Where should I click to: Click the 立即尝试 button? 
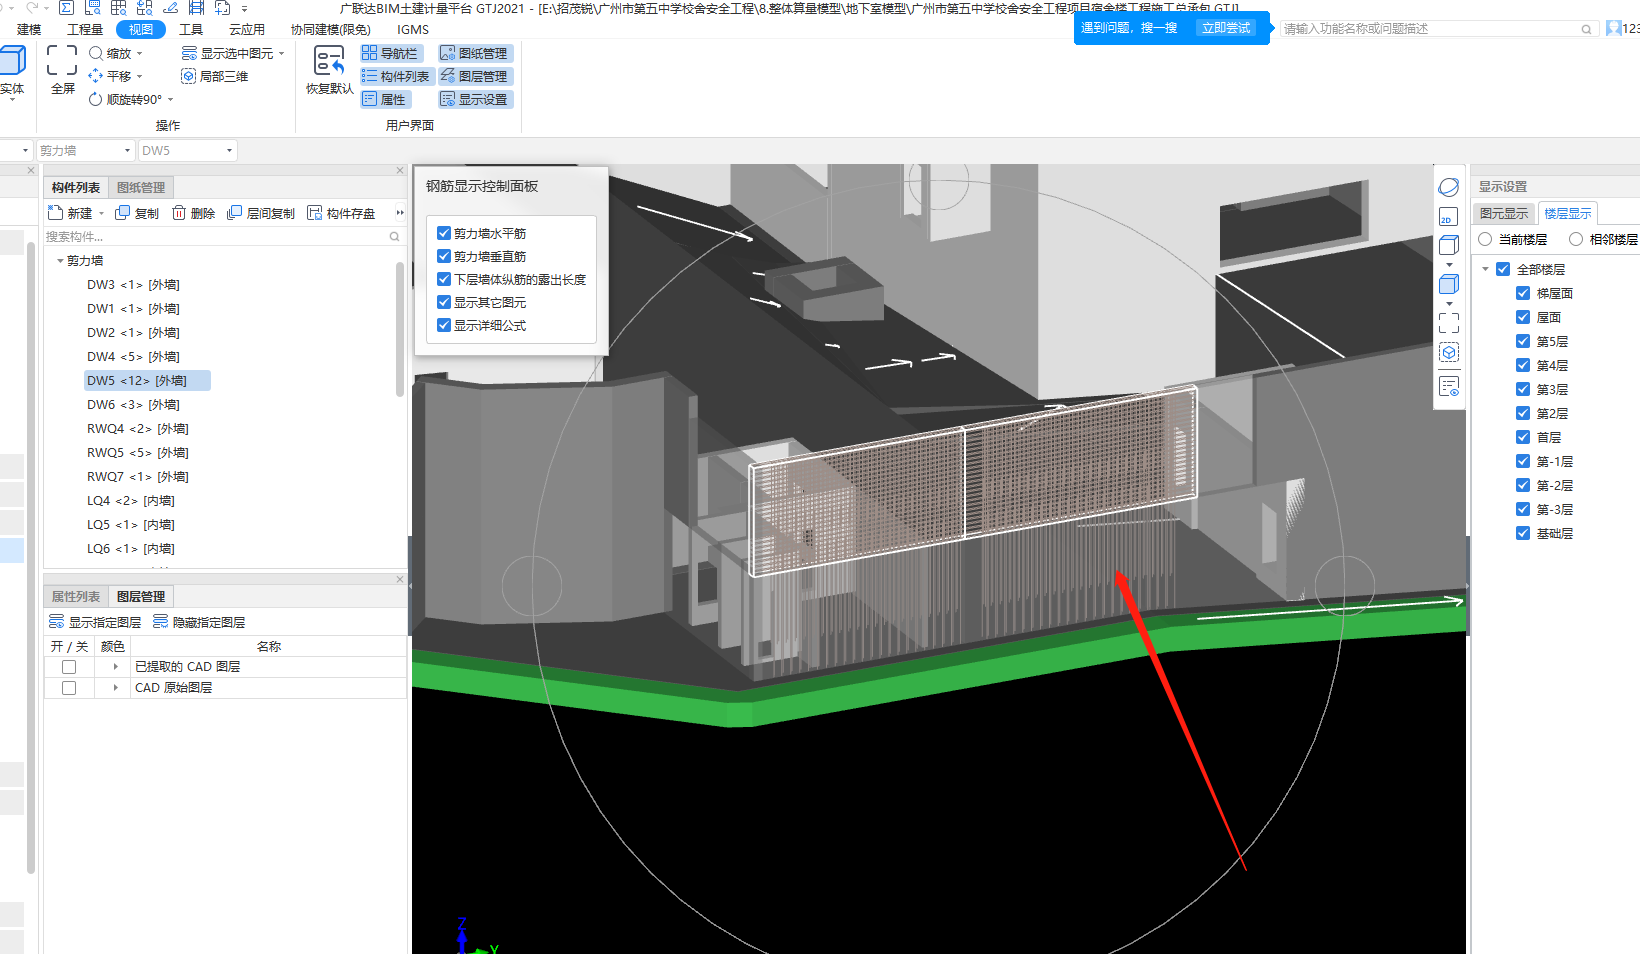point(1226,28)
